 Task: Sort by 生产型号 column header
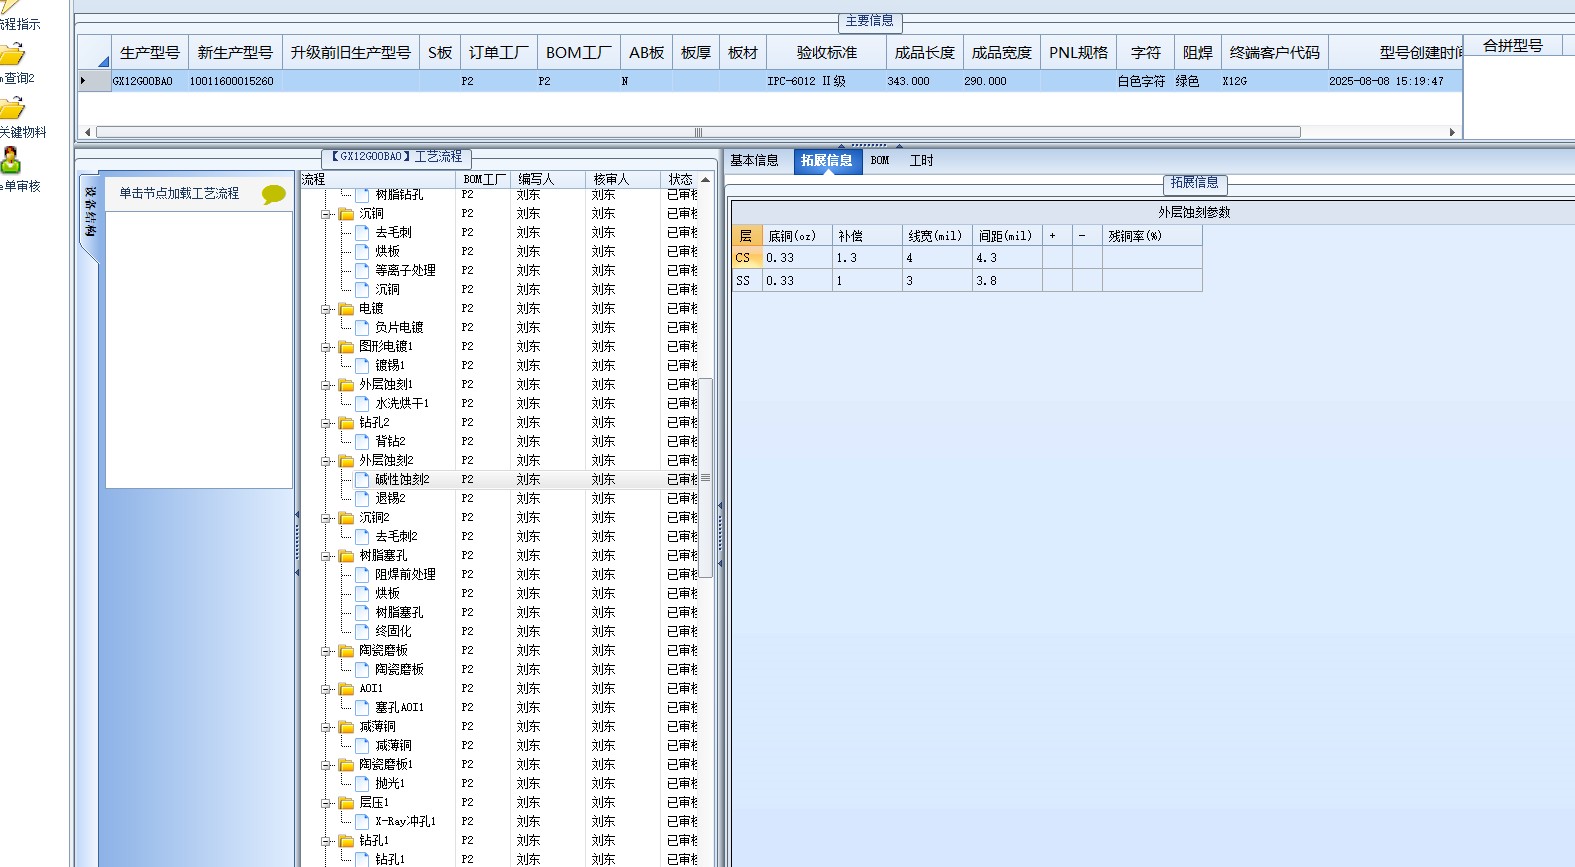[150, 53]
